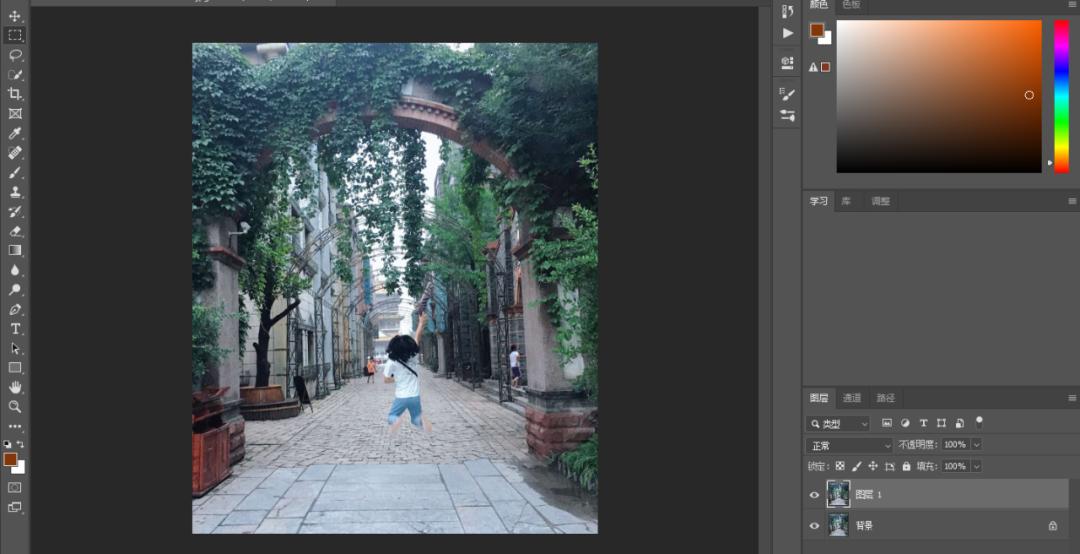The image size is (1080, 554).
Task: Toggle visibility of the 背景 layer
Action: click(814, 526)
